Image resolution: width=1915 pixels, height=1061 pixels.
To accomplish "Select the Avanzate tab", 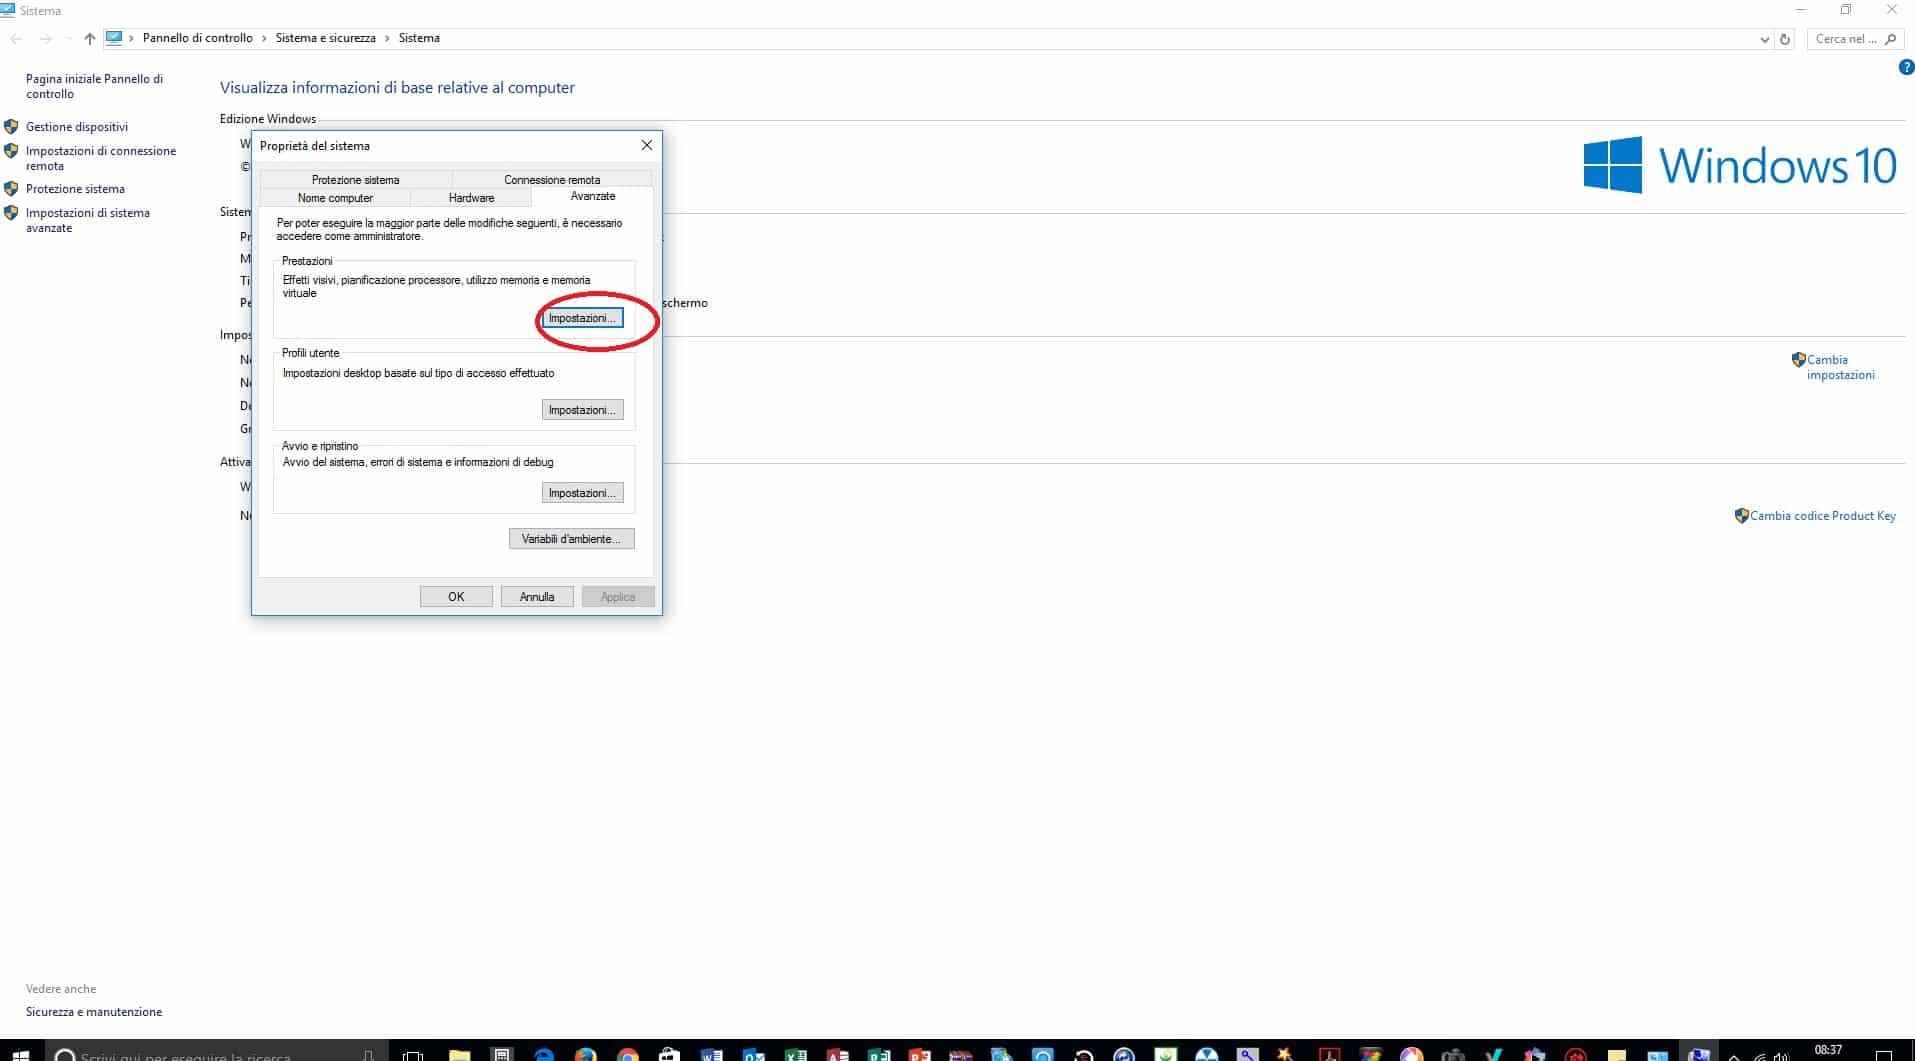I will tap(593, 197).
